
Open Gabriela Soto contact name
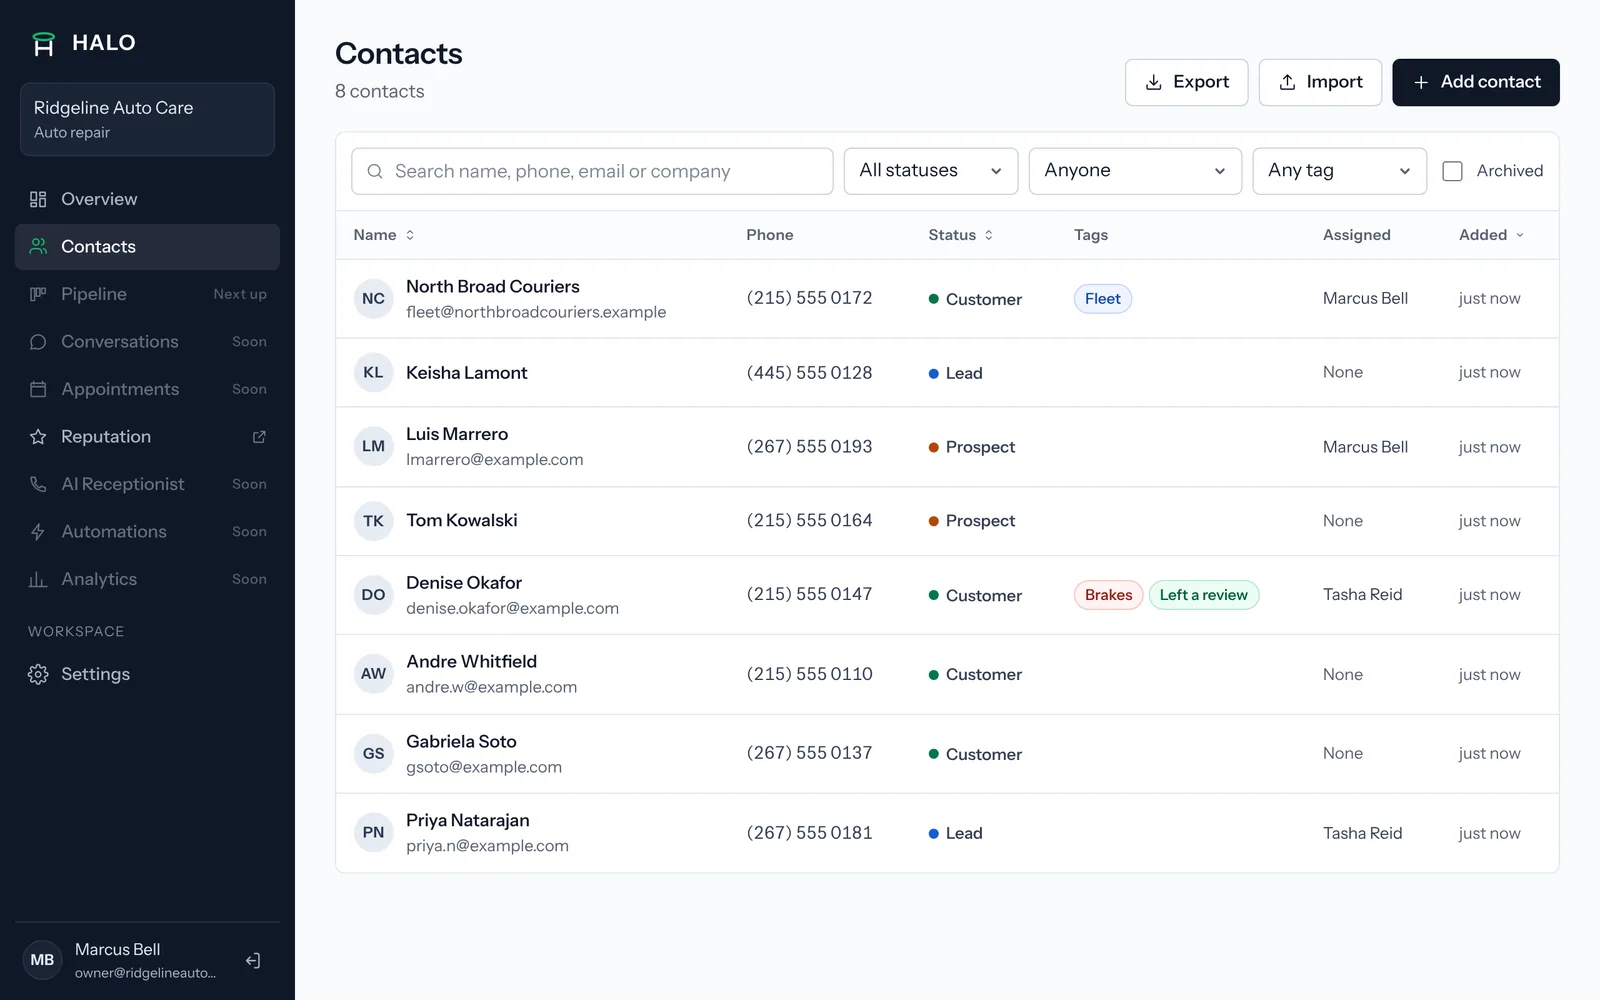[x=461, y=741]
